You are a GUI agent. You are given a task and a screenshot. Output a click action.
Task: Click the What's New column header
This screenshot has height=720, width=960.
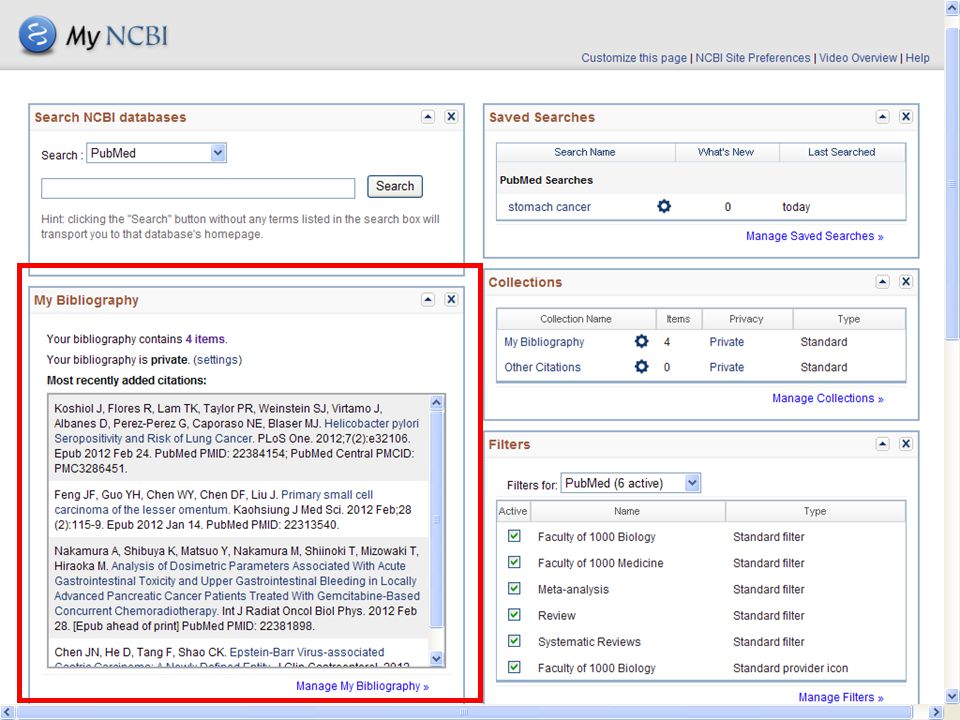pyautogui.click(x=726, y=152)
